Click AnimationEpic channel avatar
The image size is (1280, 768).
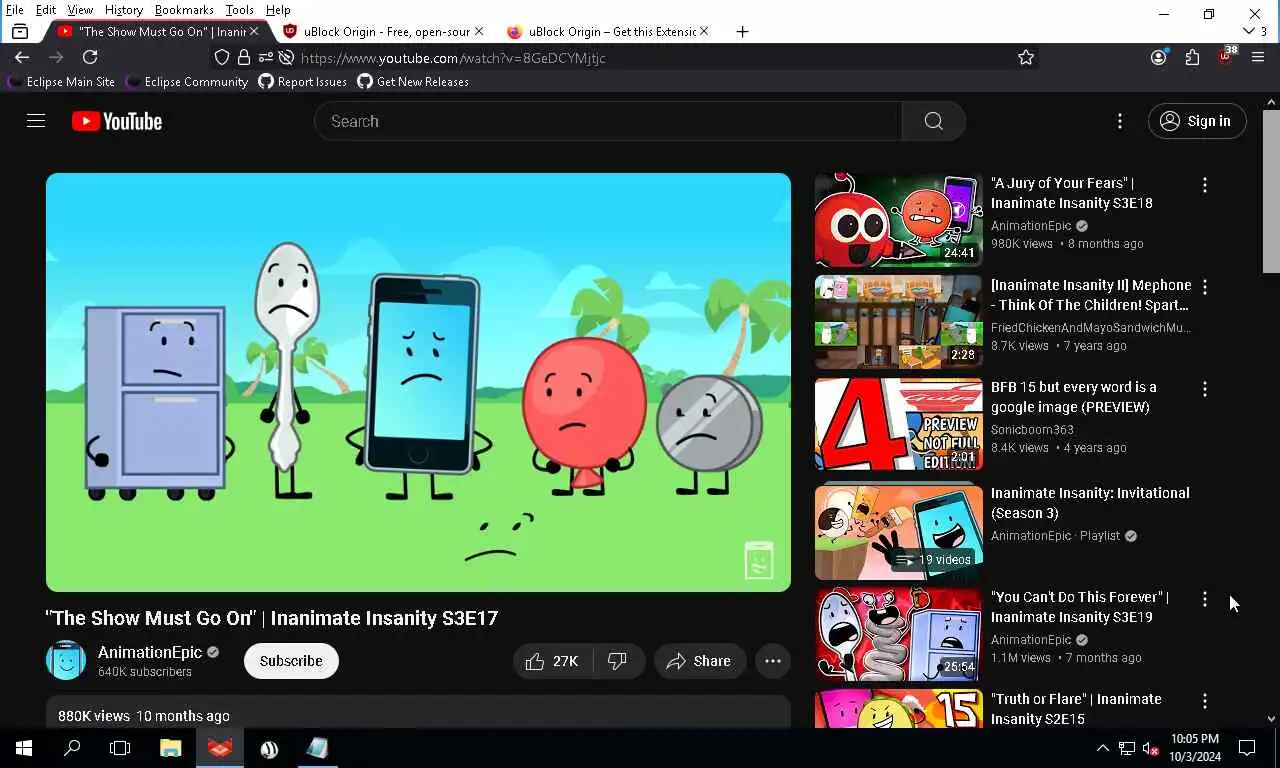[x=66, y=661]
